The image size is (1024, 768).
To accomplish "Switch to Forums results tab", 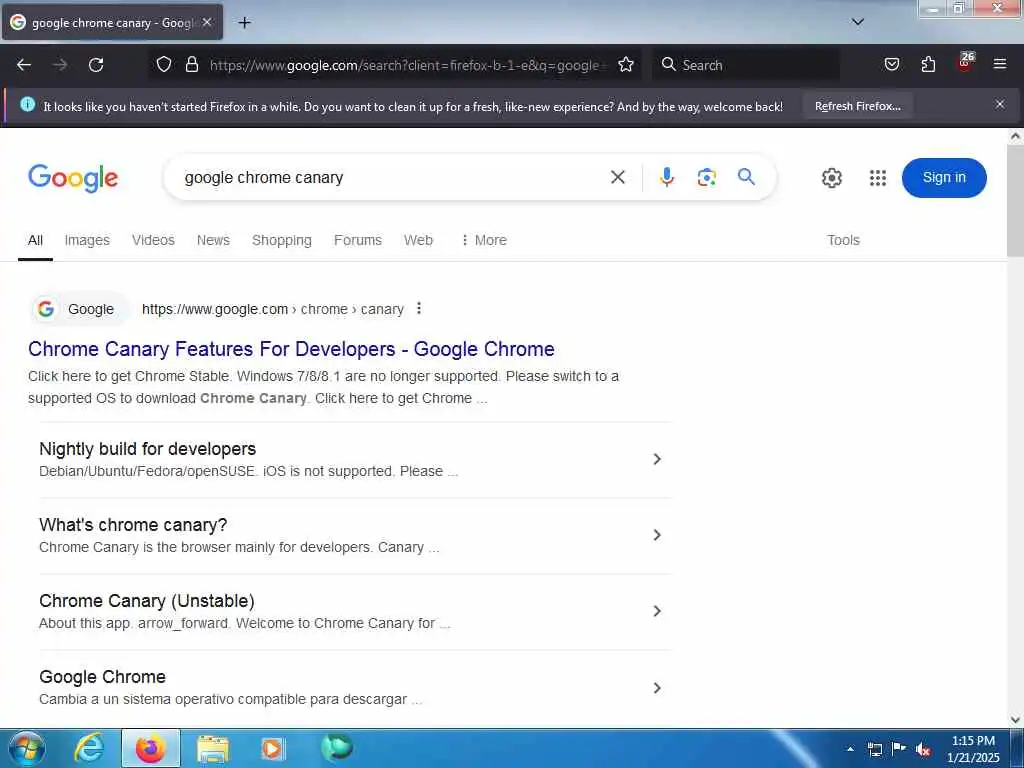I will 357,240.
